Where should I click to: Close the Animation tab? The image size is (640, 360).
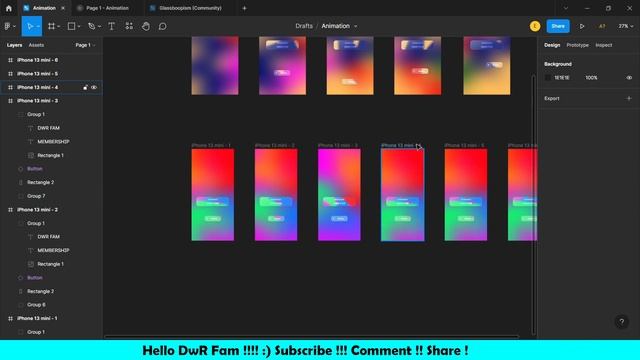pyautogui.click(x=63, y=8)
